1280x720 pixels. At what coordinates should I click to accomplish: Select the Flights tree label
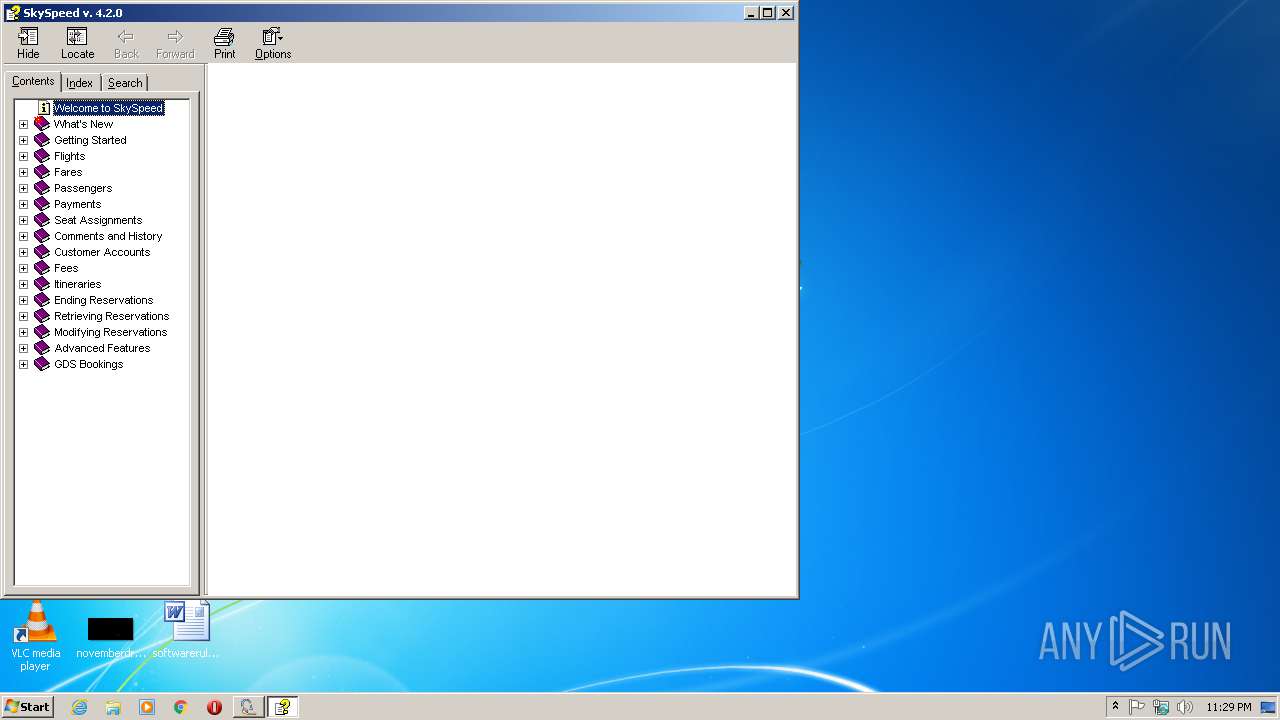70,156
